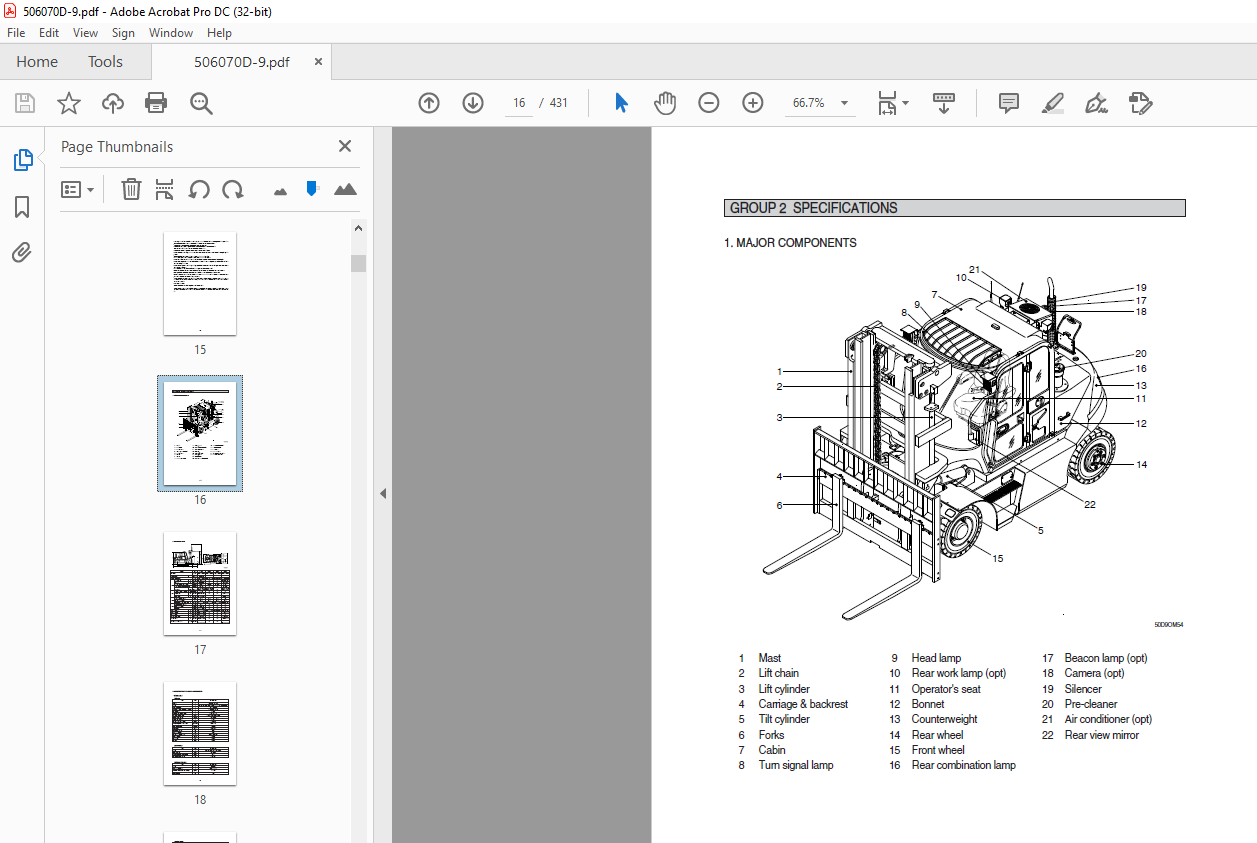
Task: Select the page 16 thumbnail
Action: (200, 433)
